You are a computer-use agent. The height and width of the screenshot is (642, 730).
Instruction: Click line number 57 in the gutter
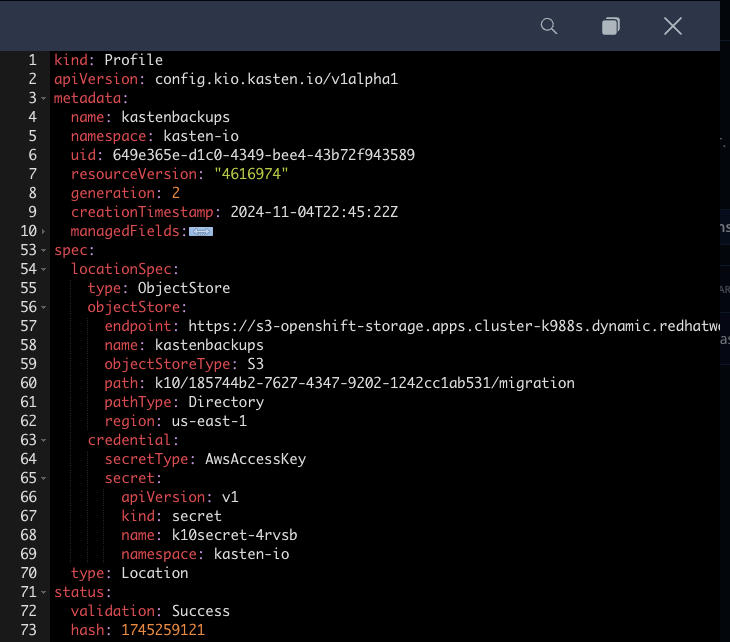(x=28, y=326)
